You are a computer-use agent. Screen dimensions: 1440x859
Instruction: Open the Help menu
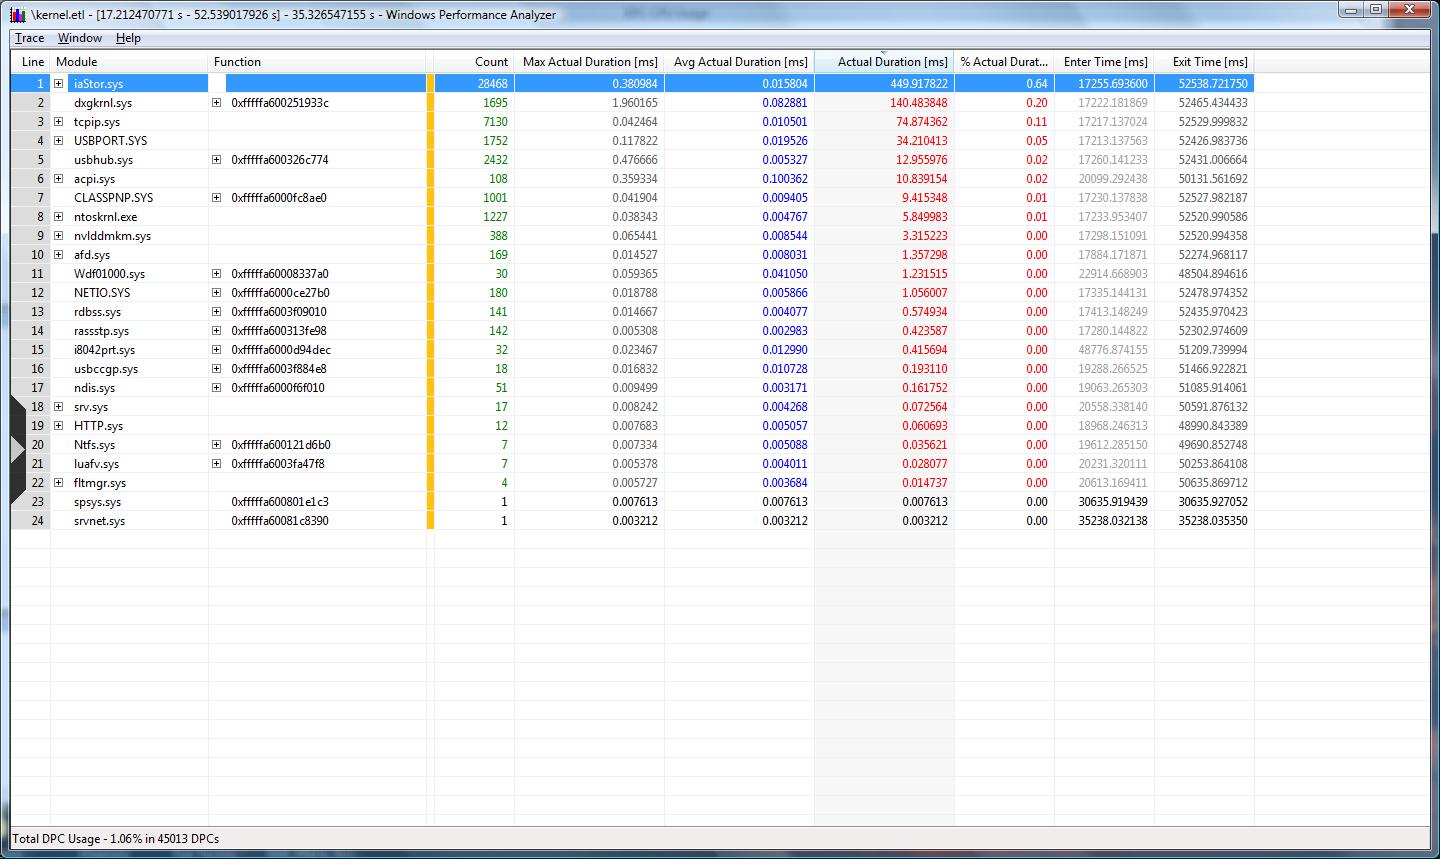point(128,38)
